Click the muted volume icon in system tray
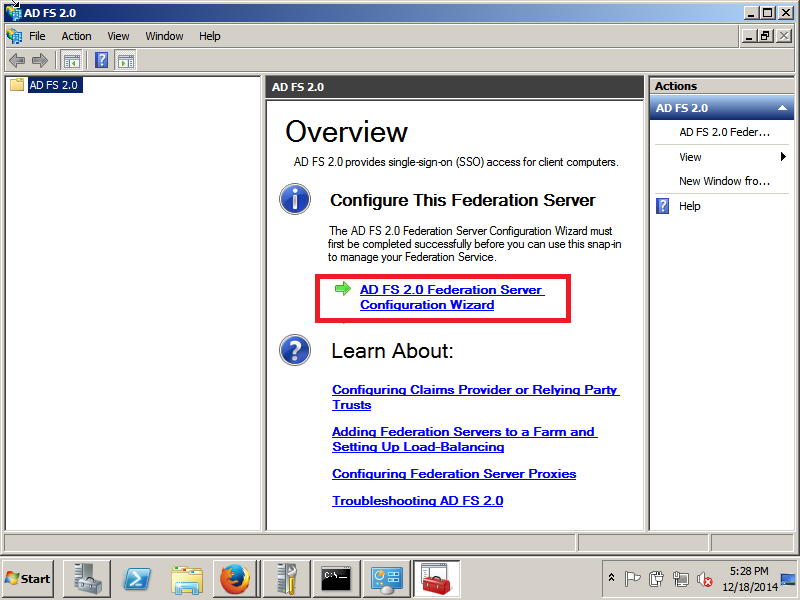Viewport: 800px width, 600px height. point(704,579)
